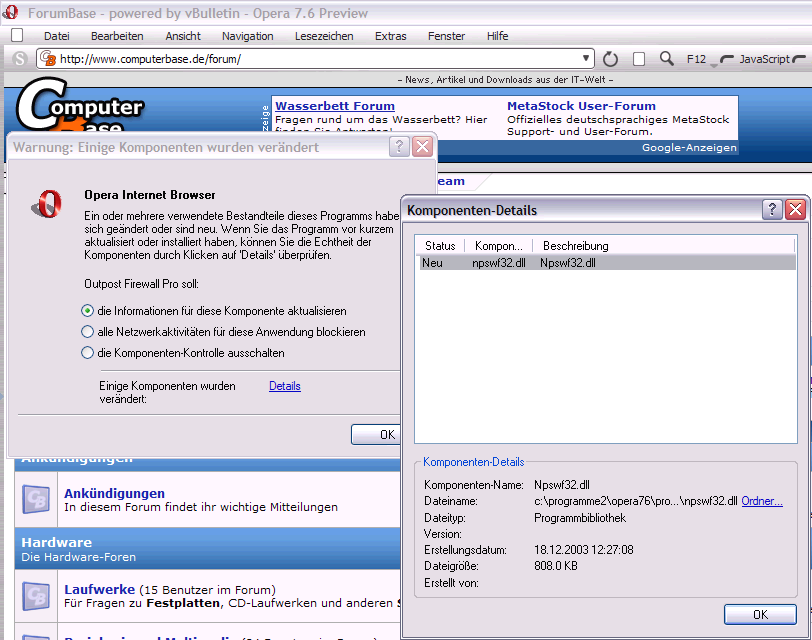Open the Extras menu
812x640 pixels.
point(390,36)
